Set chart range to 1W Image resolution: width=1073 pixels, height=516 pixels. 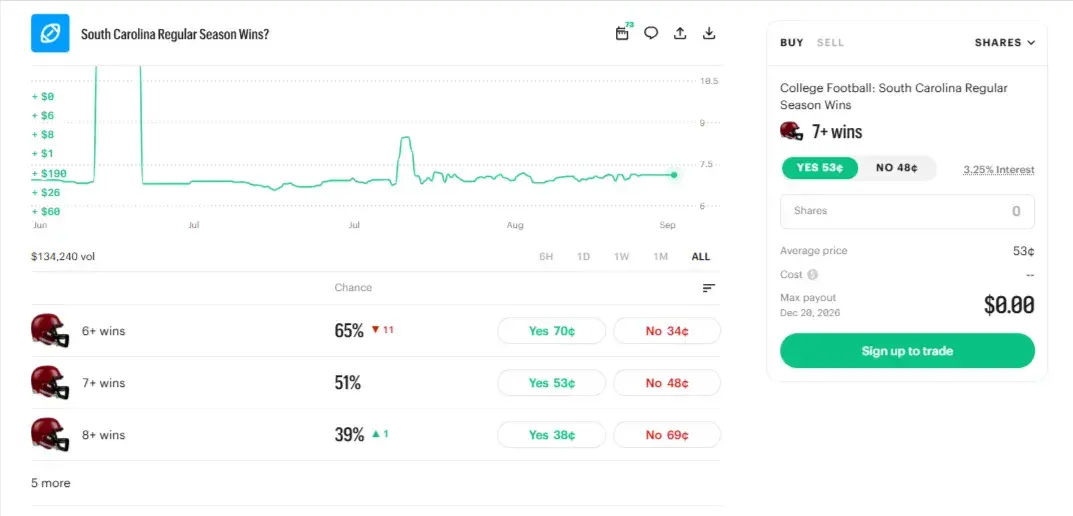pos(621,257)
